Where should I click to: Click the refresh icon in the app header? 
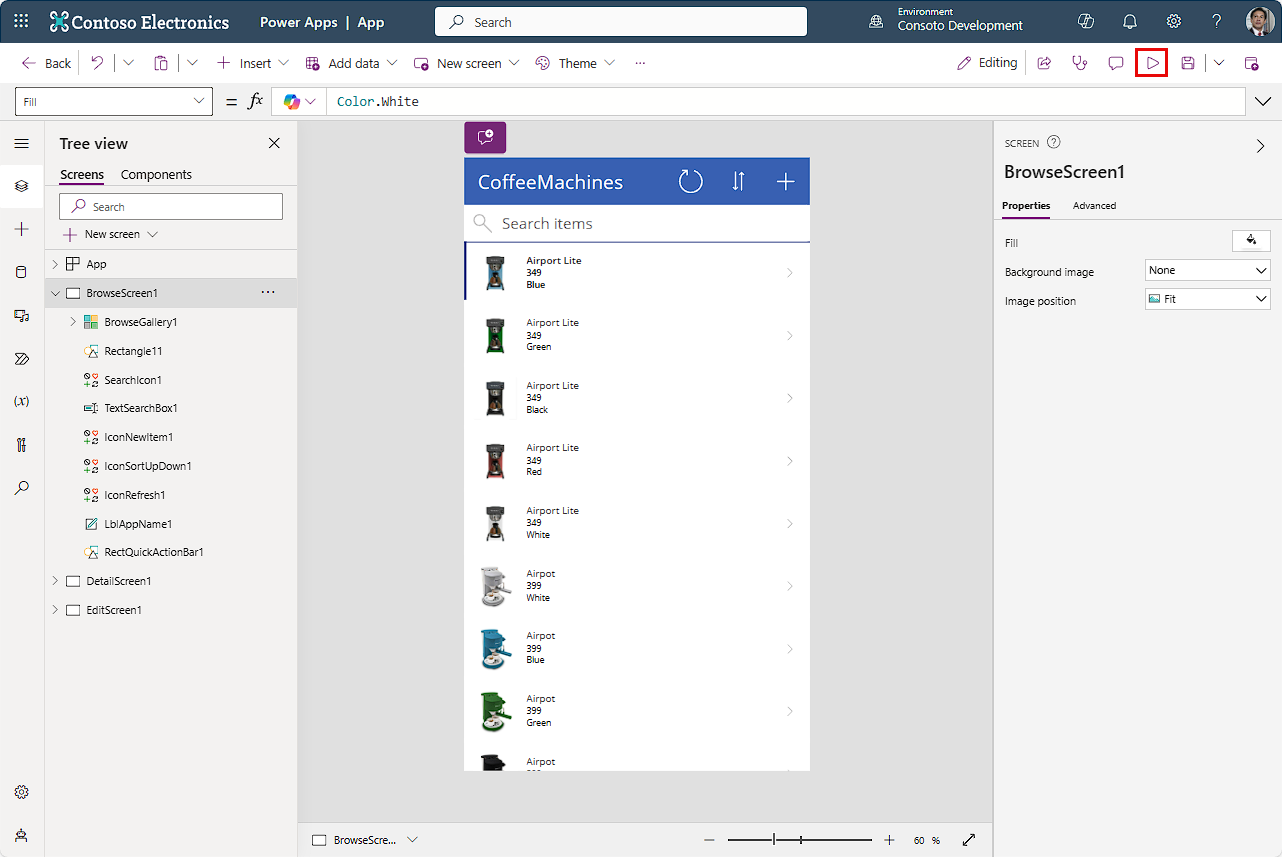[691, 181]
